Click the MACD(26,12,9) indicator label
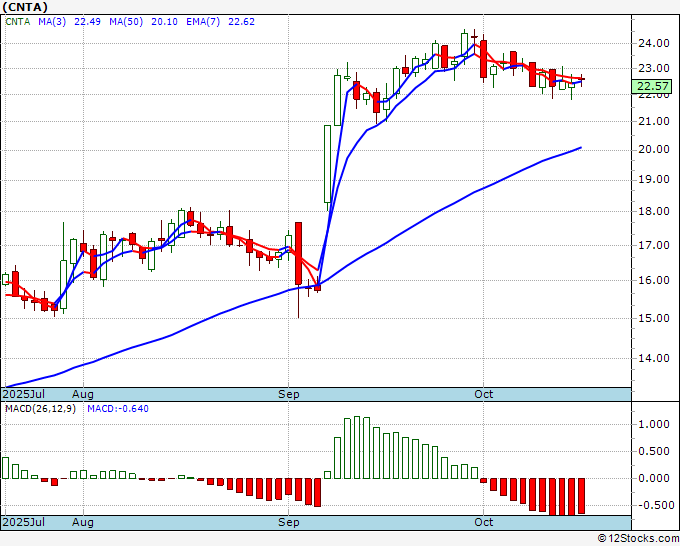Image resolution: width=680 pixels, height=546 pixels. pos(40,409)
